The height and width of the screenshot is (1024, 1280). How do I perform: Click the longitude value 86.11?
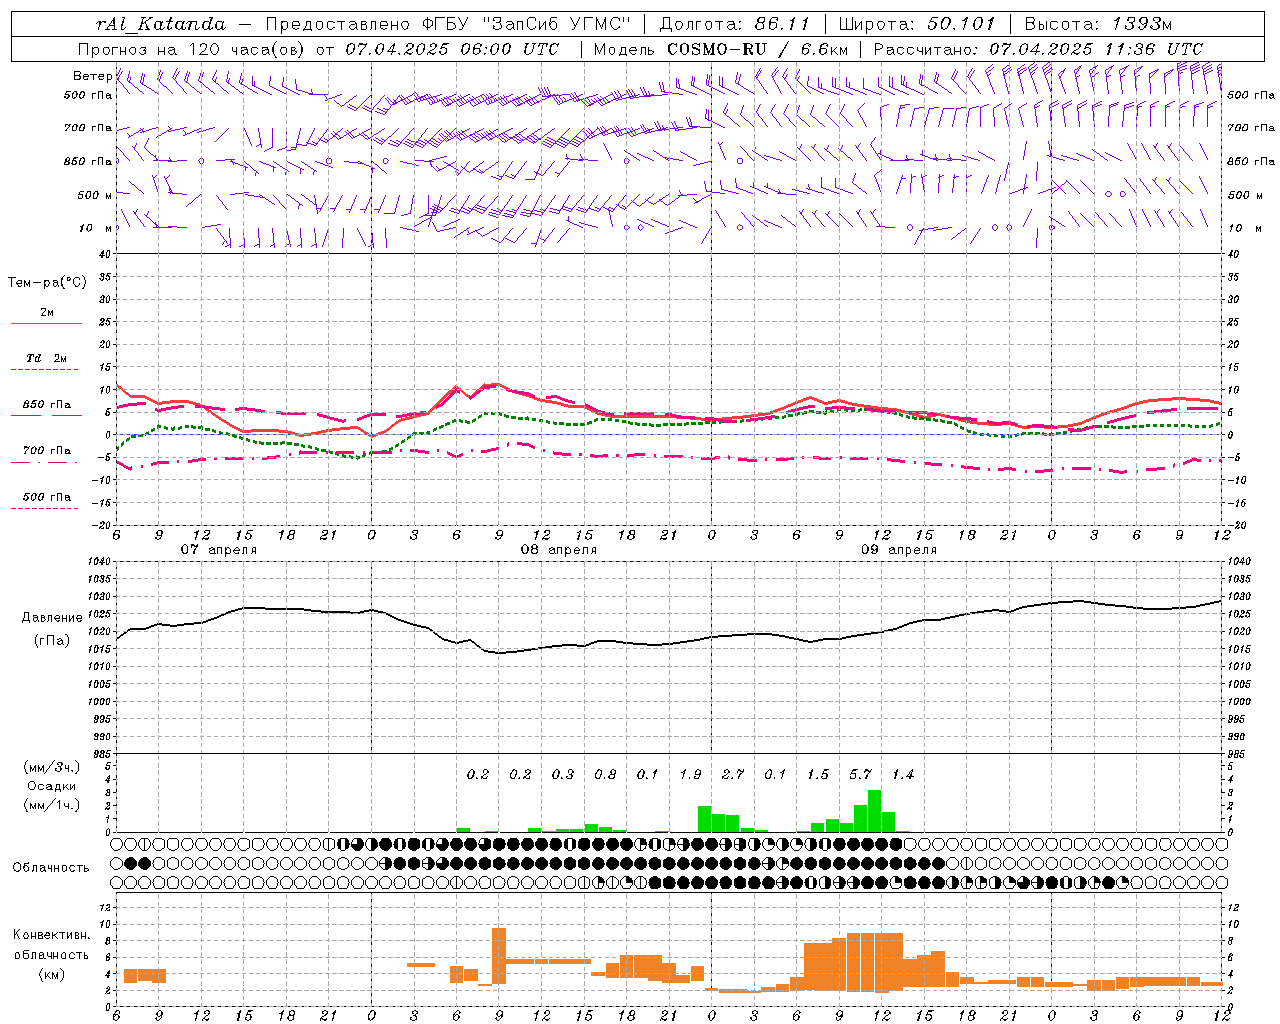point(782,24)
